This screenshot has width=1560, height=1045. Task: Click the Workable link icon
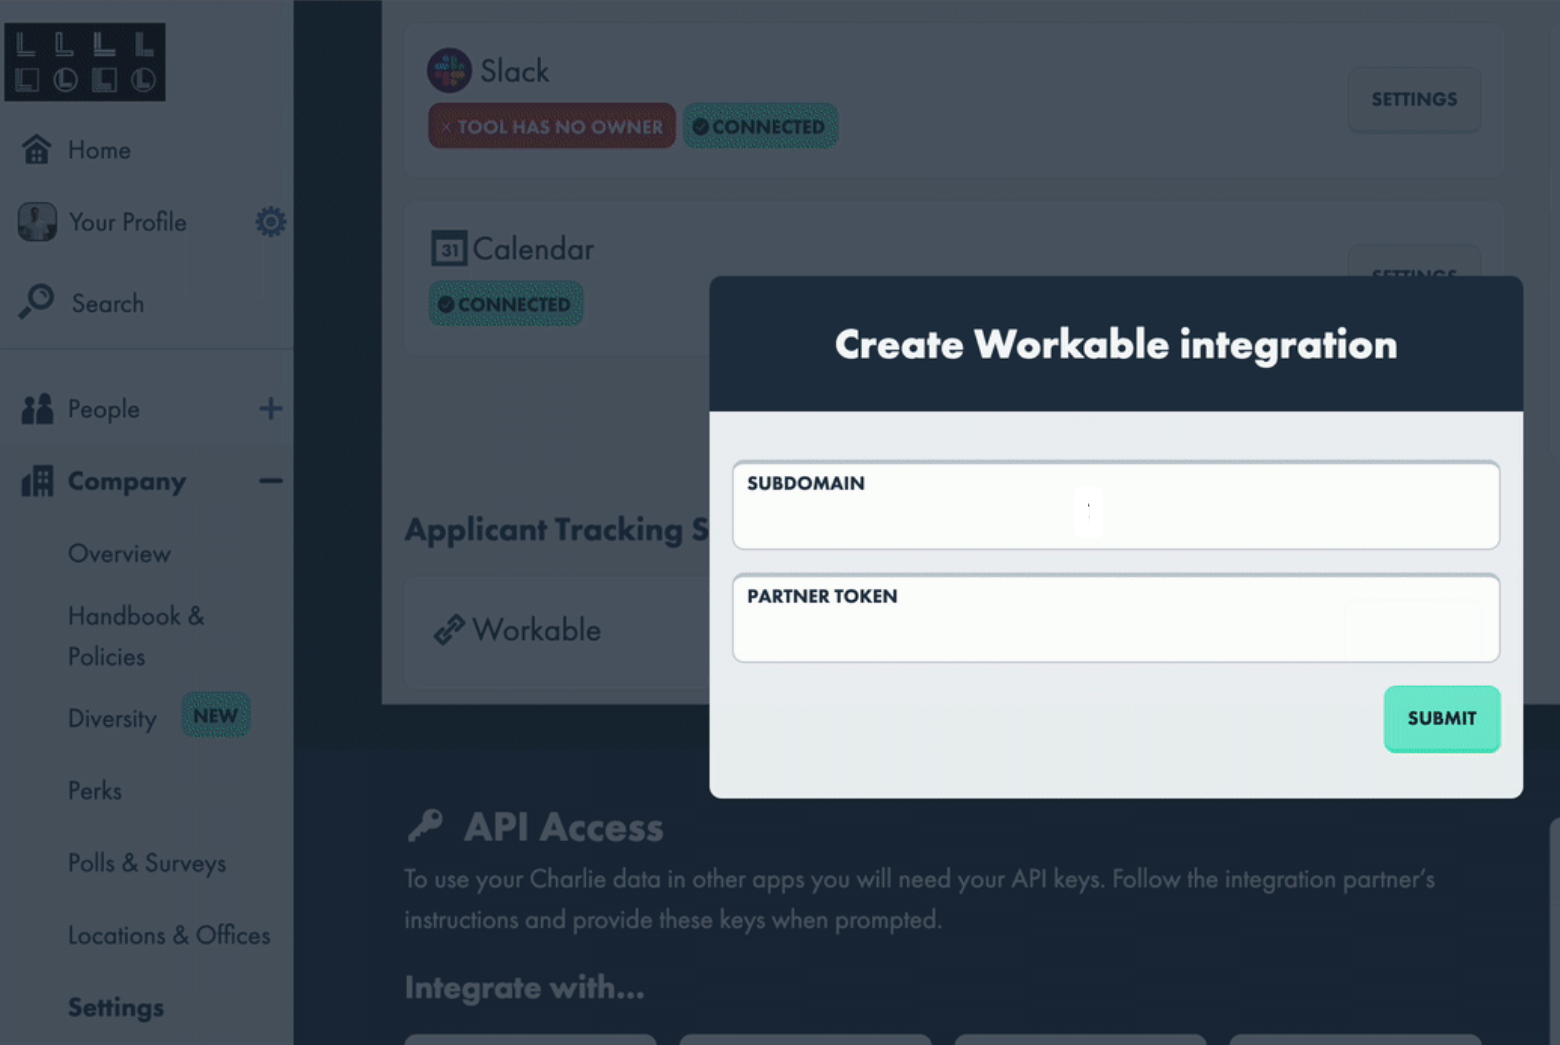pos(449,630)
